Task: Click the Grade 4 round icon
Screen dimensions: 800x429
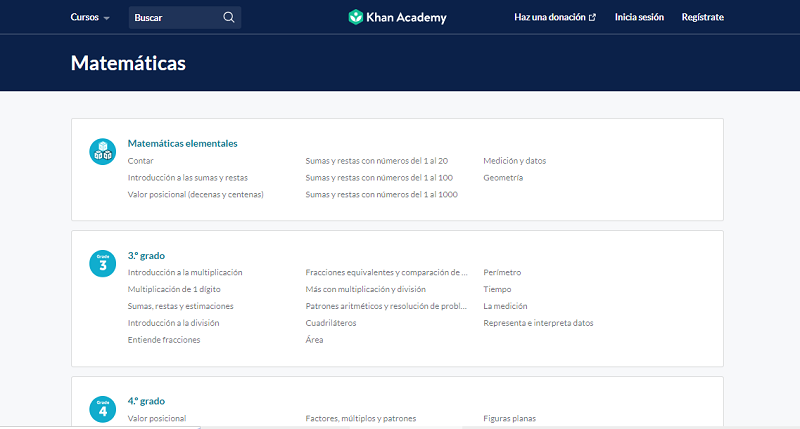Action: pos(103,409)
